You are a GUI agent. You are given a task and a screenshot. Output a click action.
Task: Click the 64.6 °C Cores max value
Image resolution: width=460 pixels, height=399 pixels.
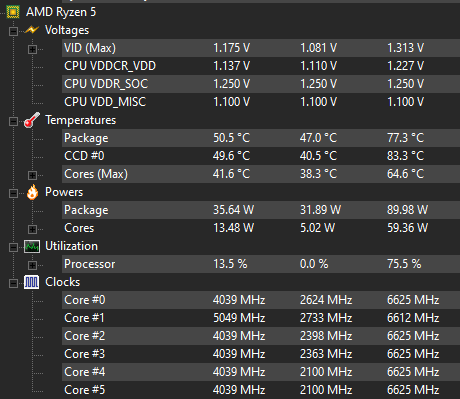pyautogui.click(x=405, y=174)
